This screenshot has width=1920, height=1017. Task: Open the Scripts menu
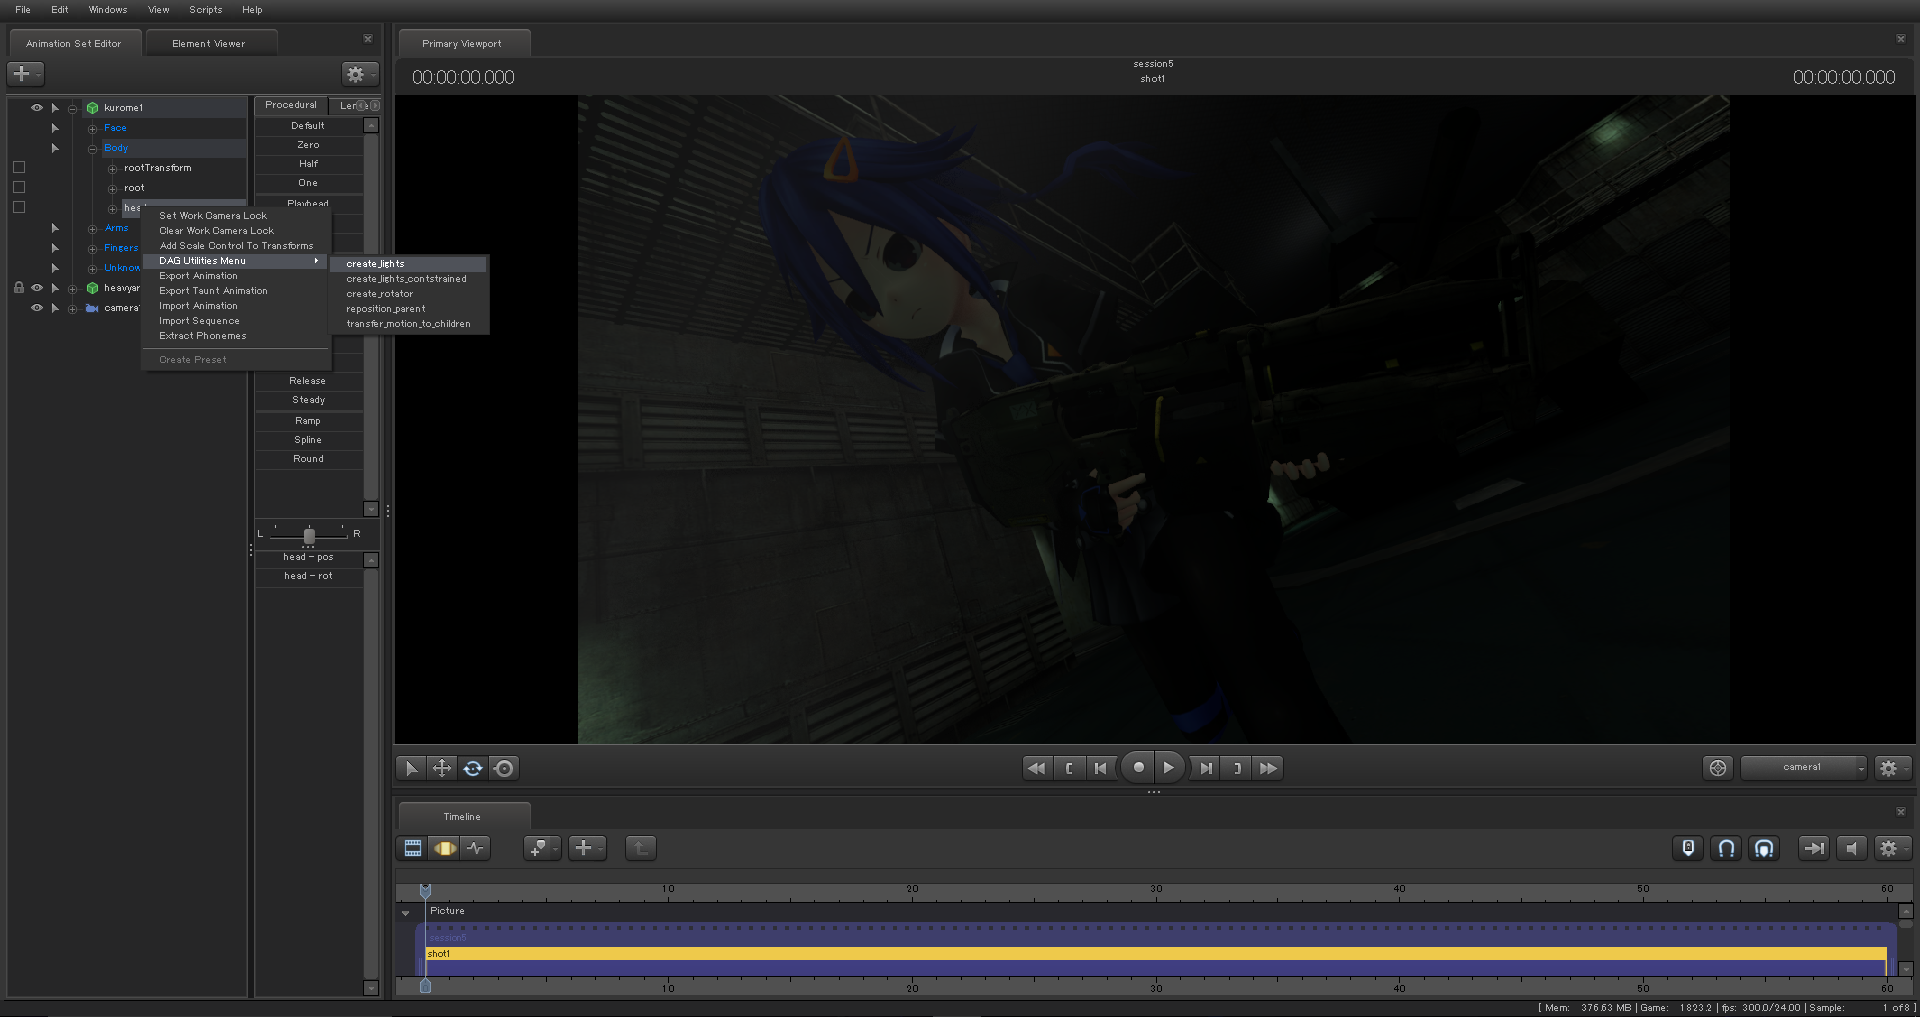(205, 10)
